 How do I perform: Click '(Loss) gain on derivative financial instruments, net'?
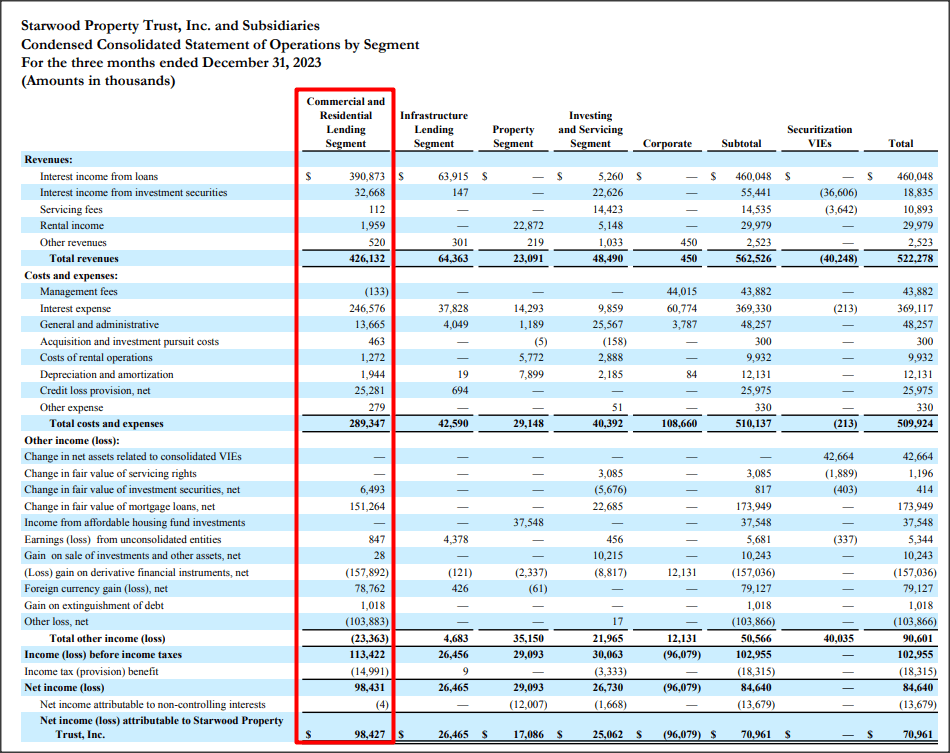tap(136, 572)
